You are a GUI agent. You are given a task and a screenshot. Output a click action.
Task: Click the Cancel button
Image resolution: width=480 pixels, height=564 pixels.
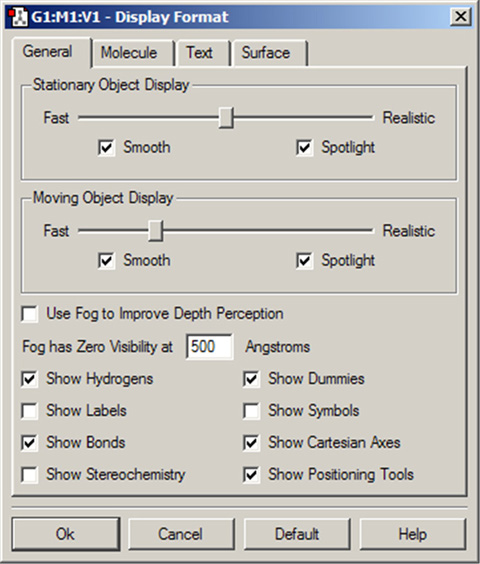tap(181, 534)
